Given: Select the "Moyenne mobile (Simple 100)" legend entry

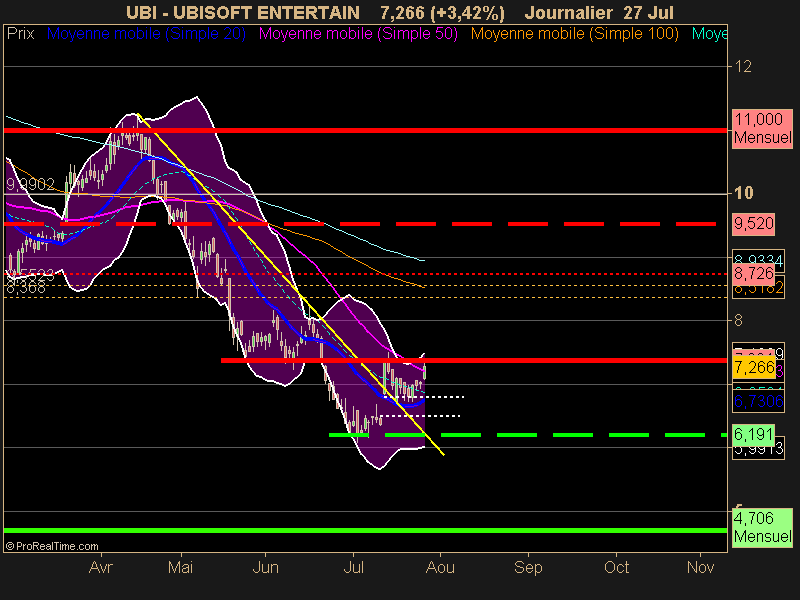Looking at the screenshot, I should 574,34.
